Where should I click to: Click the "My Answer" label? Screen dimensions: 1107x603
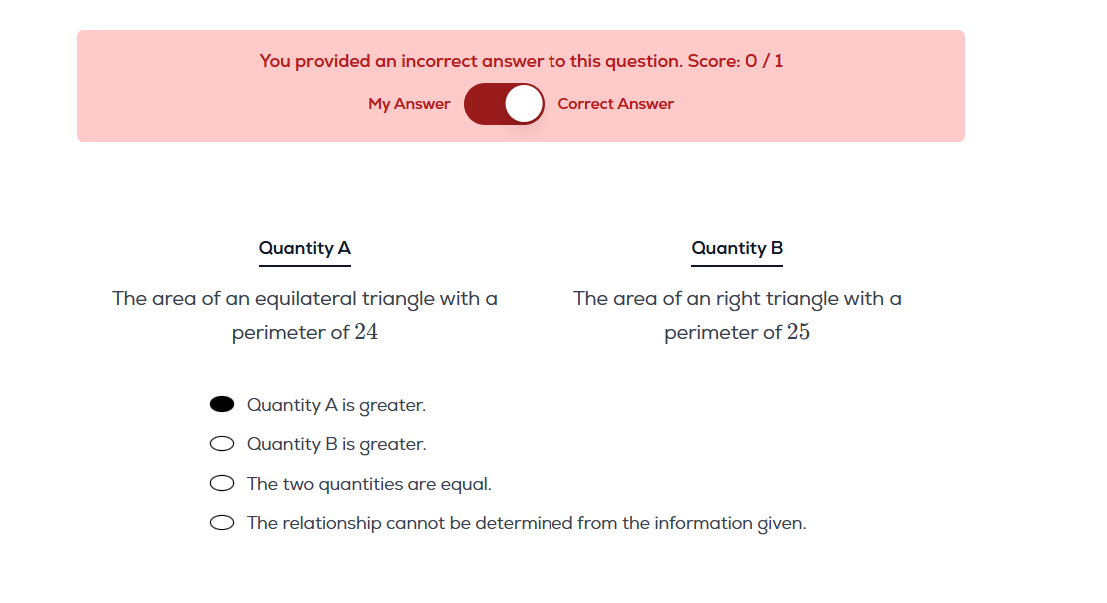click(x=409, y=104)
